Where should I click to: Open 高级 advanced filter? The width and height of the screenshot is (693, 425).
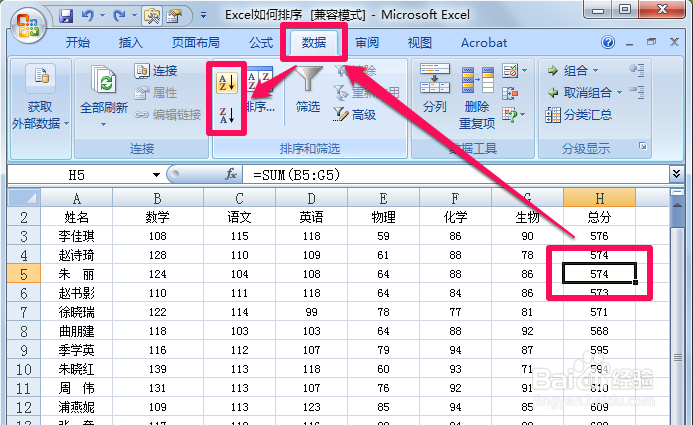(354, 115)
